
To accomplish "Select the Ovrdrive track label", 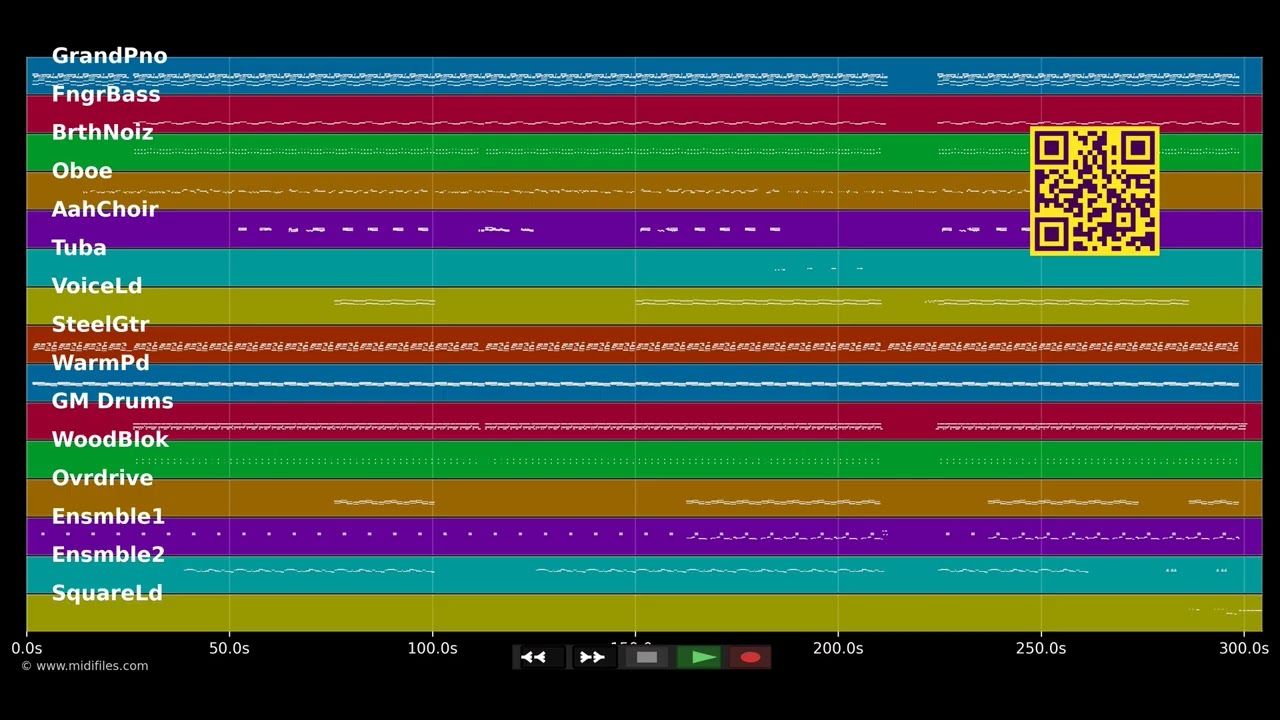I will (102, 478).
